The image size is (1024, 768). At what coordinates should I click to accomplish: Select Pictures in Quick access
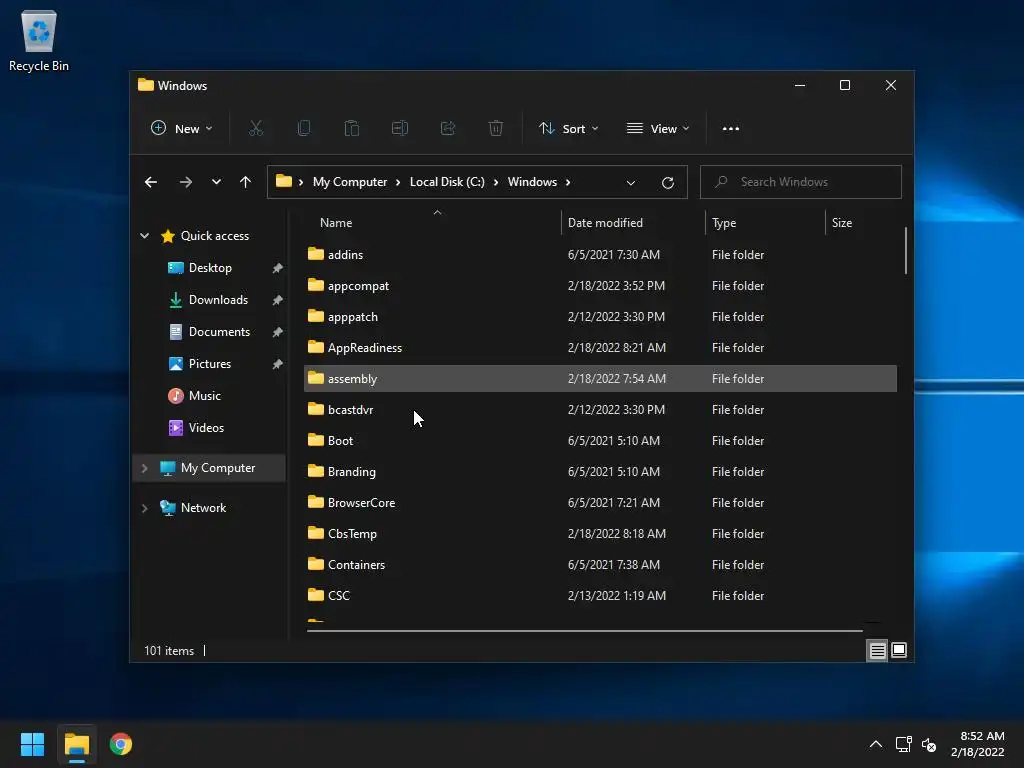coord(210,364)
